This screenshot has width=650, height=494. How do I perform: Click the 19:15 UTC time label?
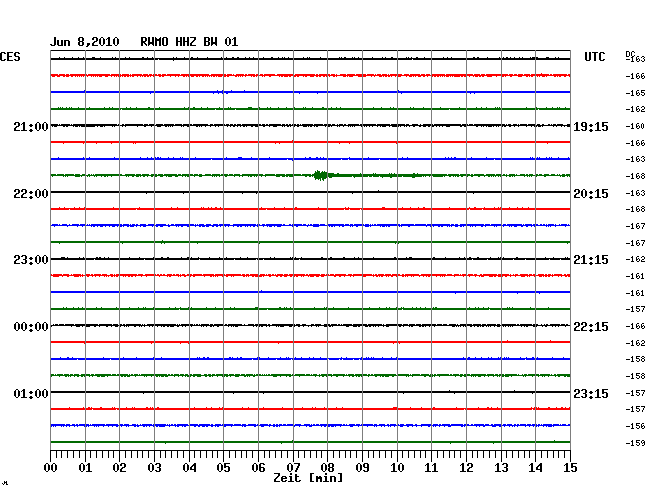[591, 127]
